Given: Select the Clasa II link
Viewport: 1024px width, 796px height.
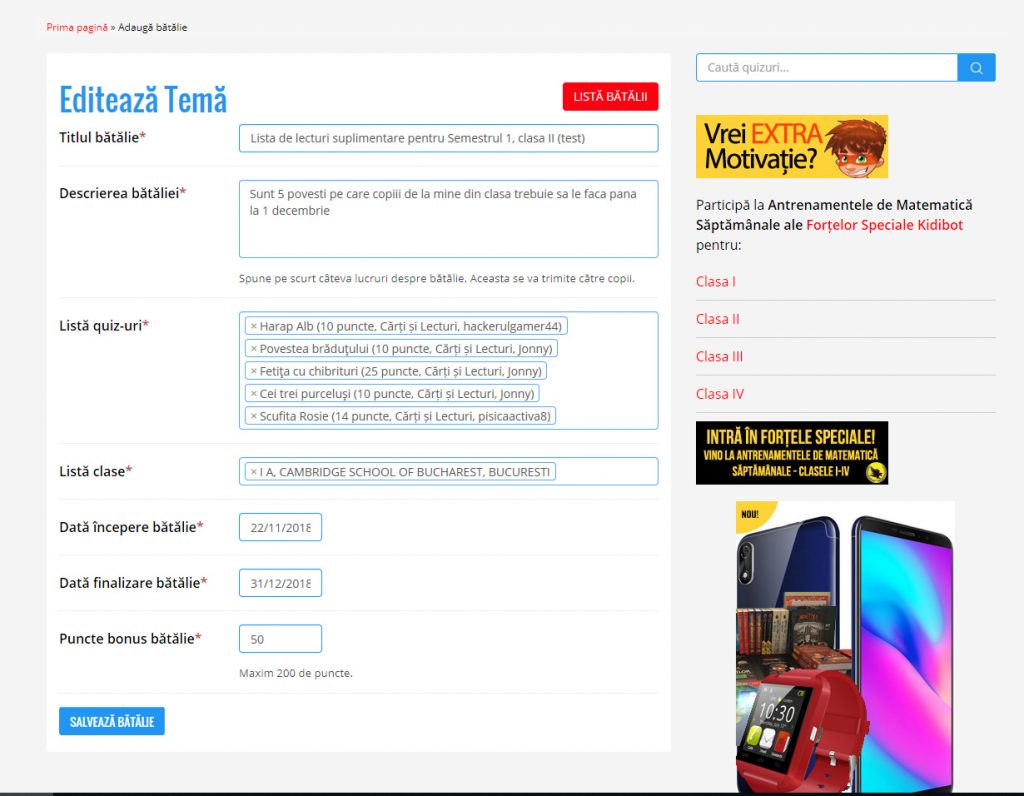Looking at the screenshot, I should coord(718,319).
